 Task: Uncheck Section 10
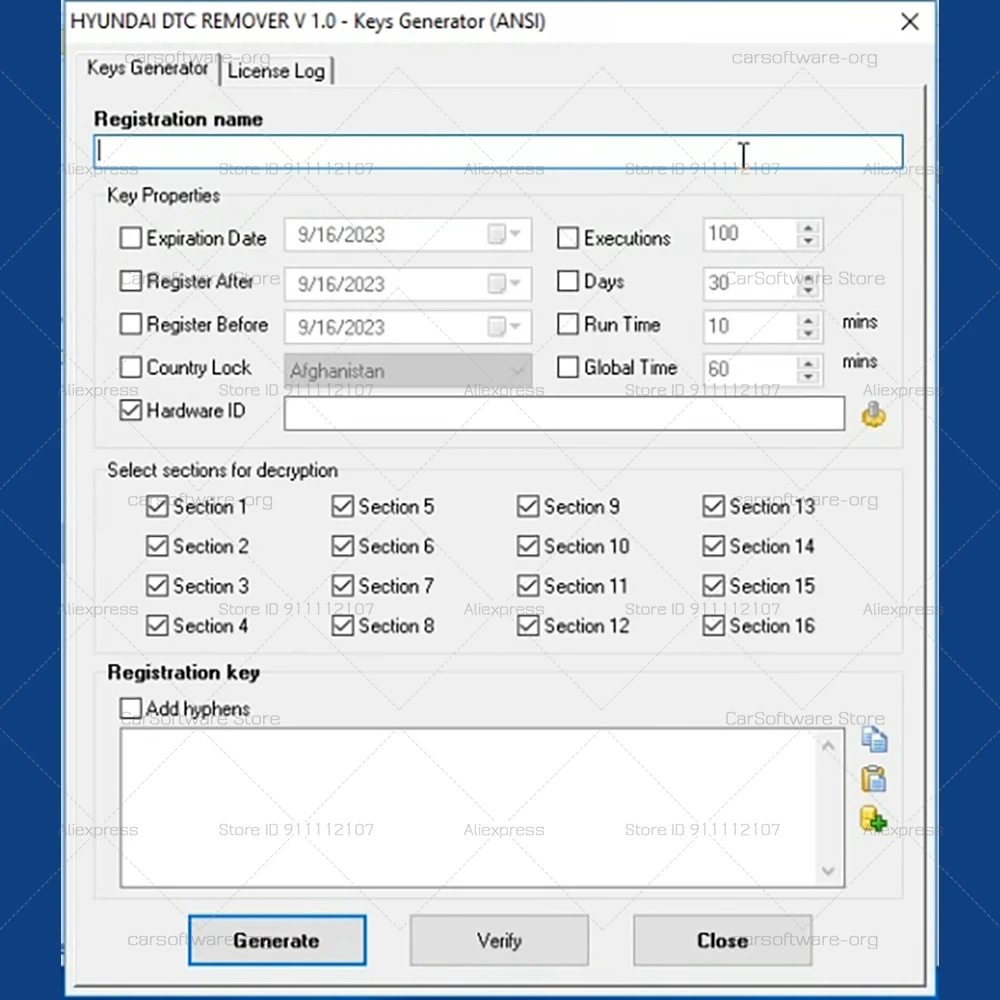tap(528, 546)
